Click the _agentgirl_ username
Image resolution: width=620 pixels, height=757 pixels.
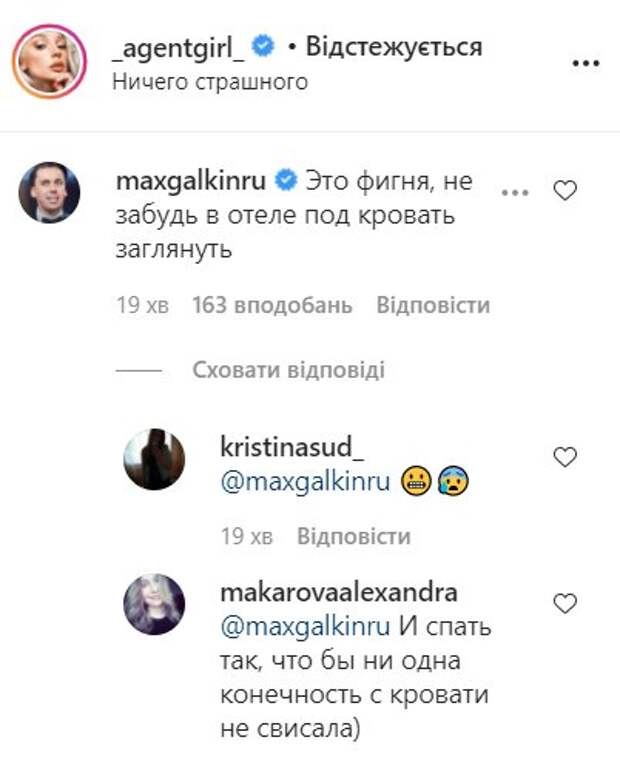[x=178, y=46]
